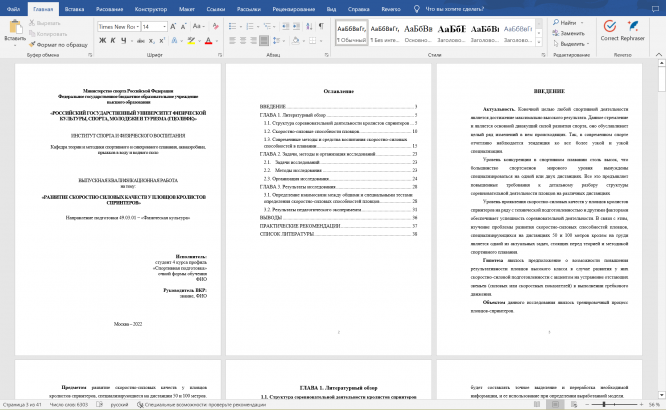Open text effects glowing A icon
The image size is (666, 410).
174,41
